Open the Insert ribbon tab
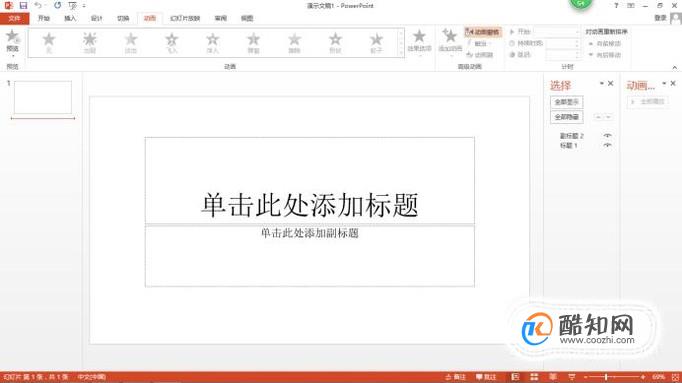This screenshot has width=682, height=383. [70, 18]
